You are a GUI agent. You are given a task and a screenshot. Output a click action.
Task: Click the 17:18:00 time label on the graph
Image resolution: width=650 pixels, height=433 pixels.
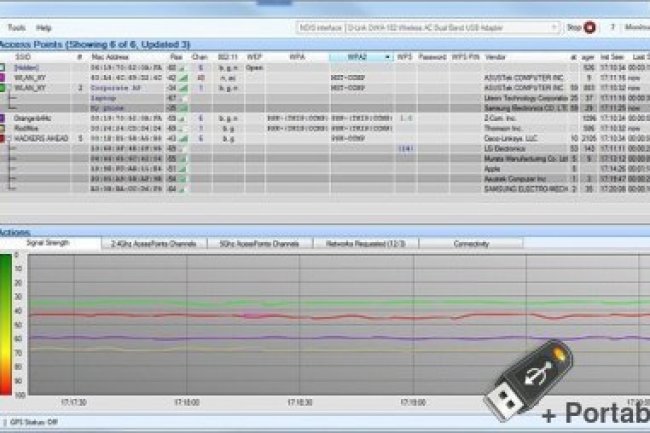[187, 402]
